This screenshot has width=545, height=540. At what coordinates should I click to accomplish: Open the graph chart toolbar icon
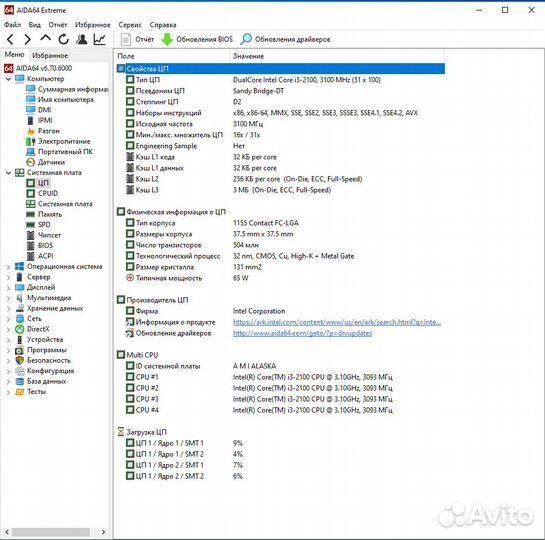coord(100,39)
